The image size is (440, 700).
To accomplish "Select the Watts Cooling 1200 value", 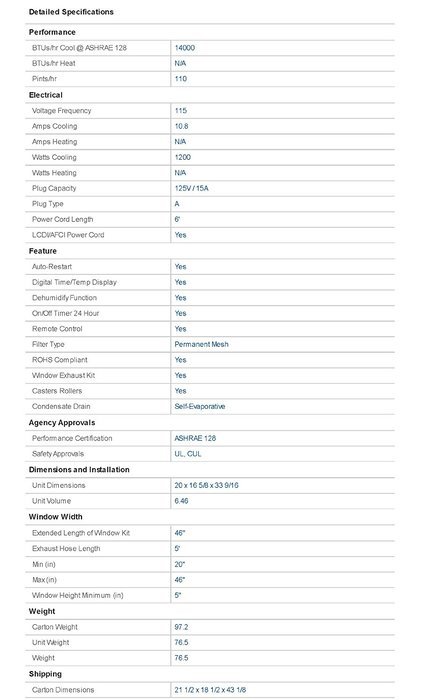I will click(183, 157).
